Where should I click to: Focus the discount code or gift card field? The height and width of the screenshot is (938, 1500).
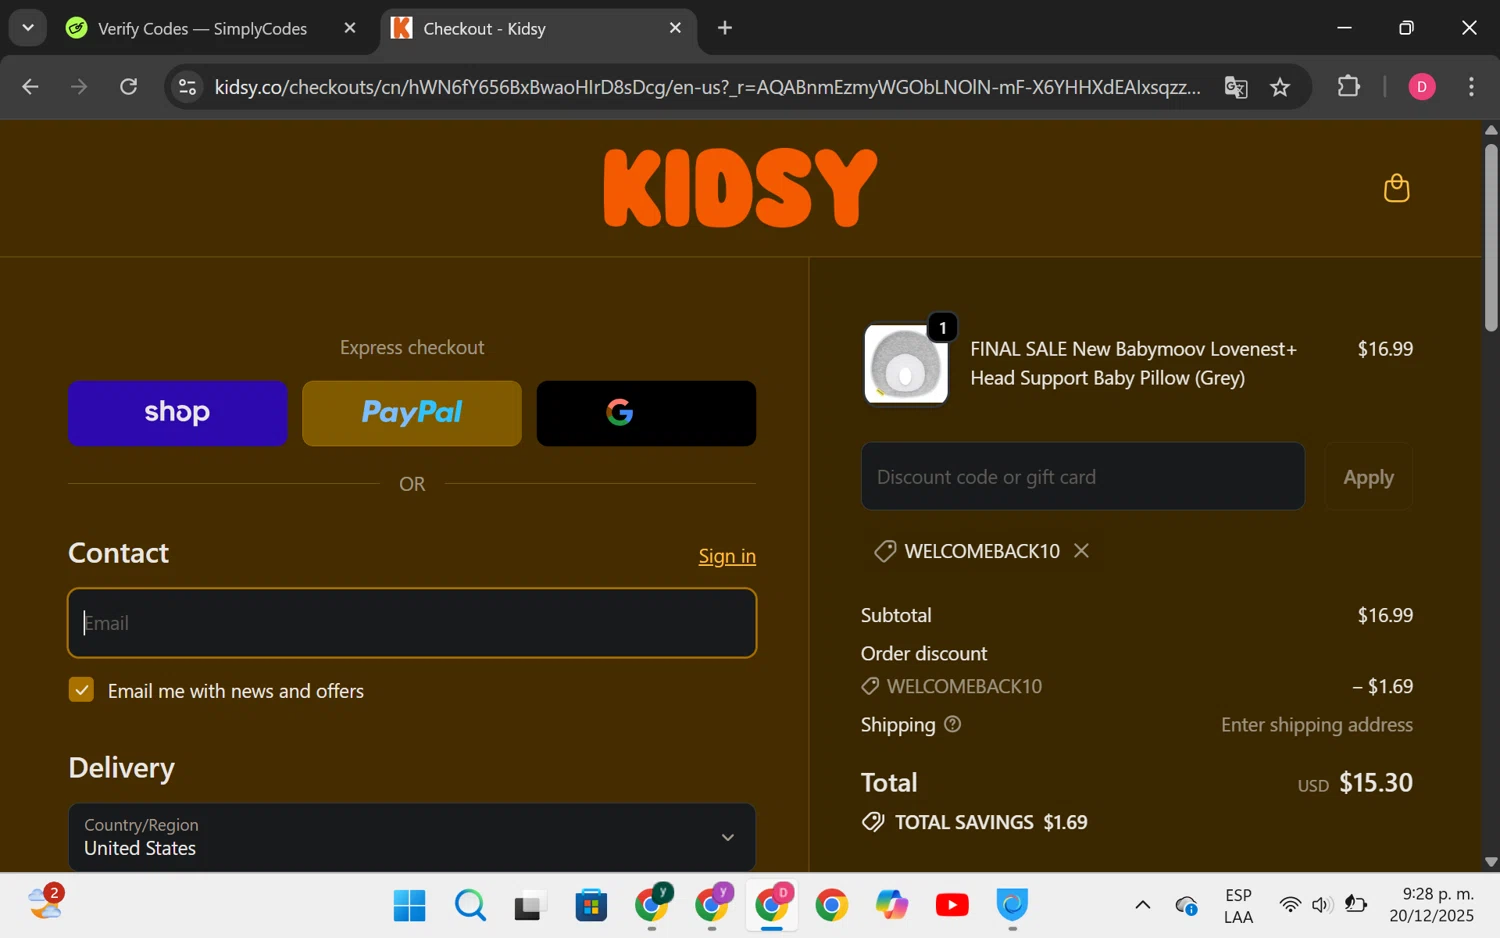(1083, 476)
